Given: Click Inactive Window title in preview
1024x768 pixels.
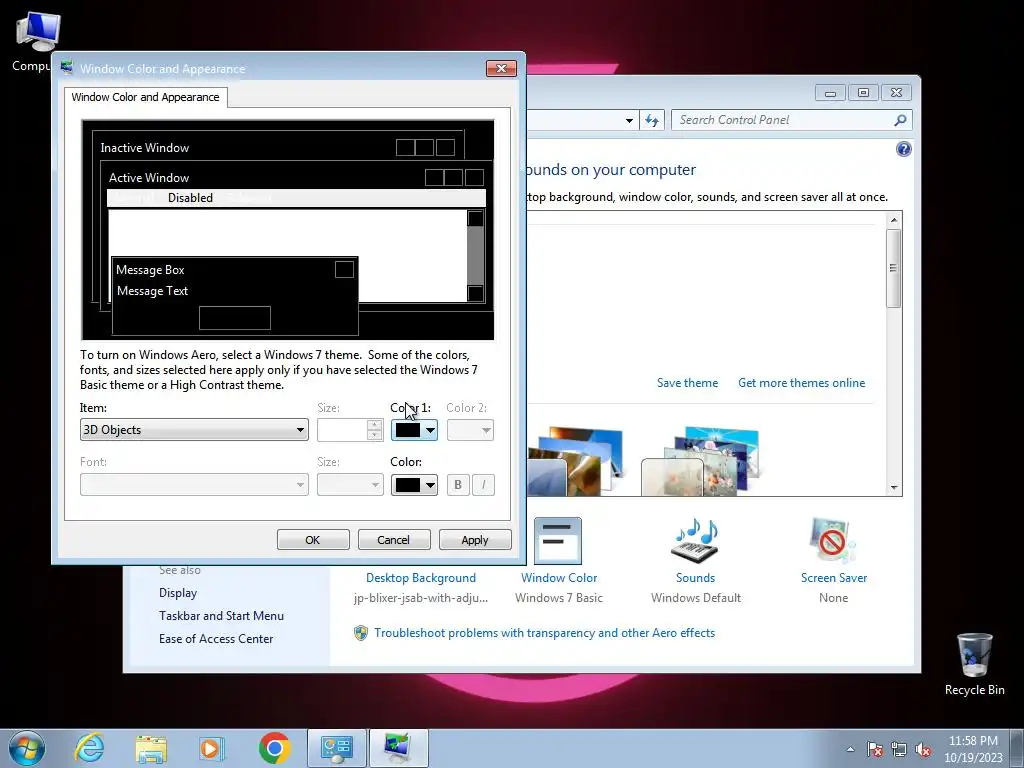Looking at the screenshot, I should pyautogui.click(x=145, y=148).
